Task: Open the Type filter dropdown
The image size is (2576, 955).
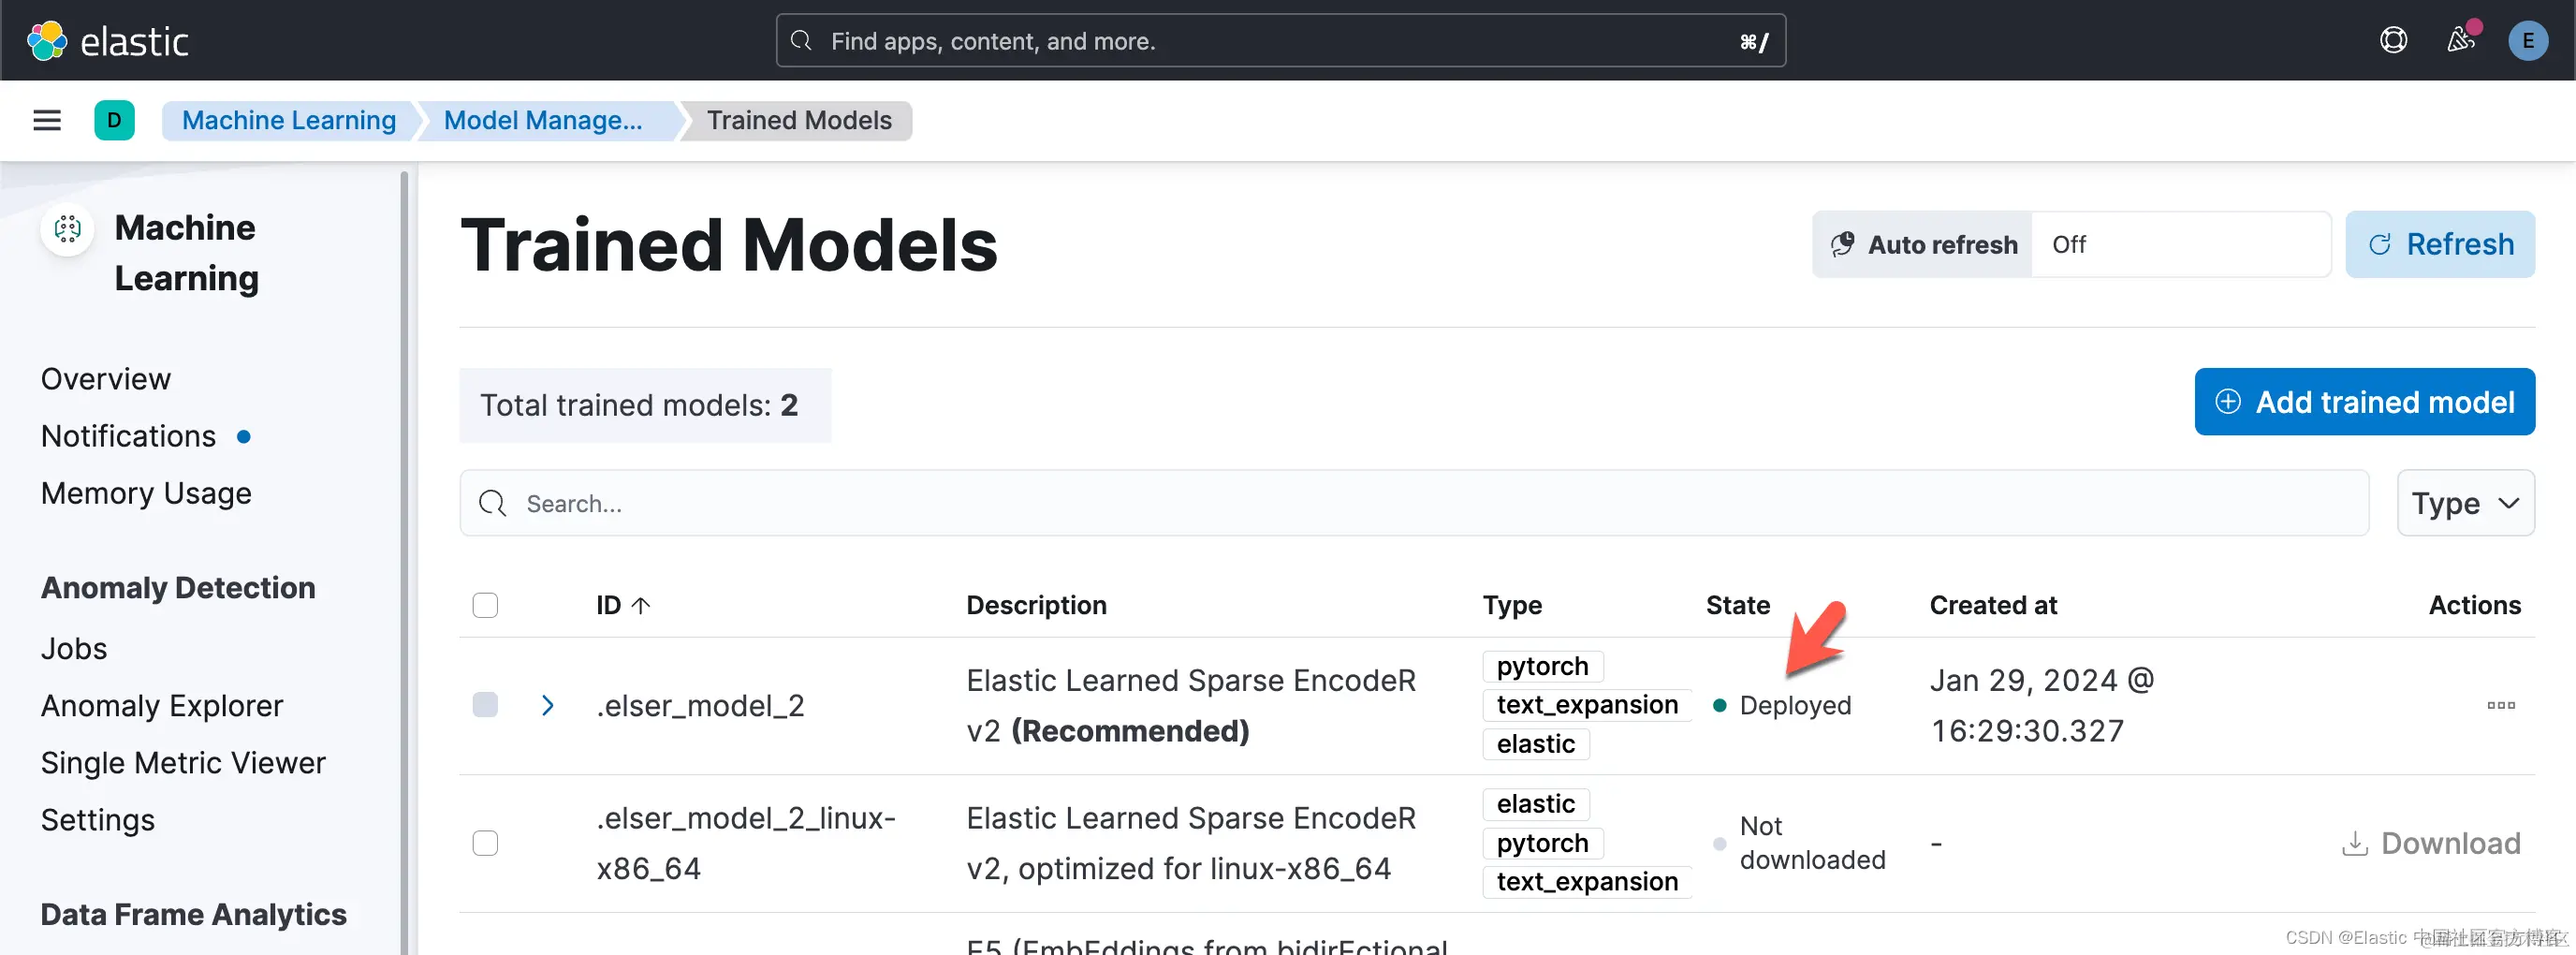Action: [x=2464, y=503]
